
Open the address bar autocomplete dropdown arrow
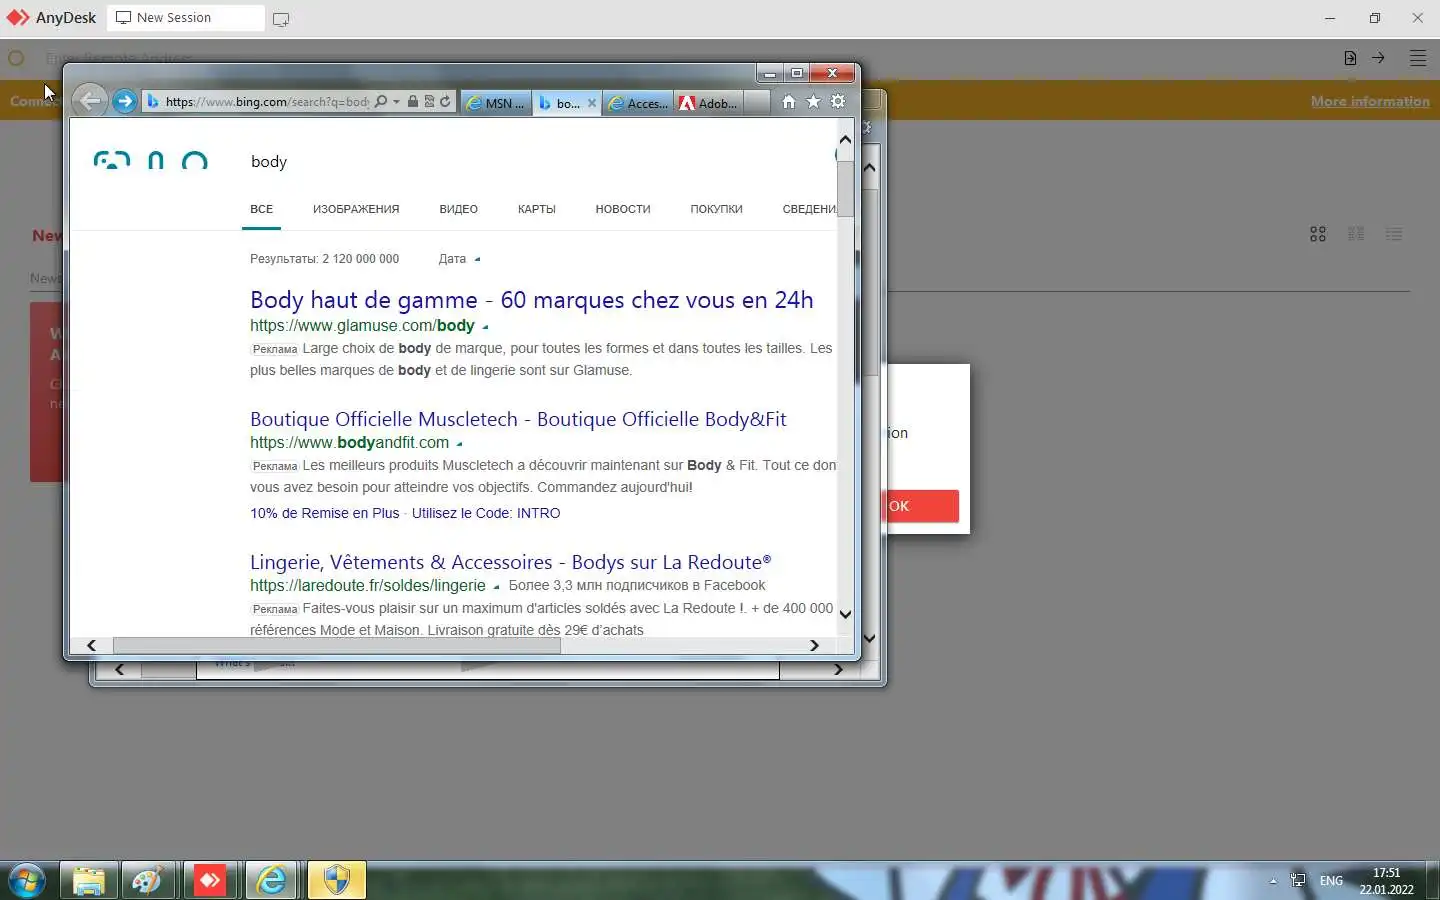(x=396, y=102)
